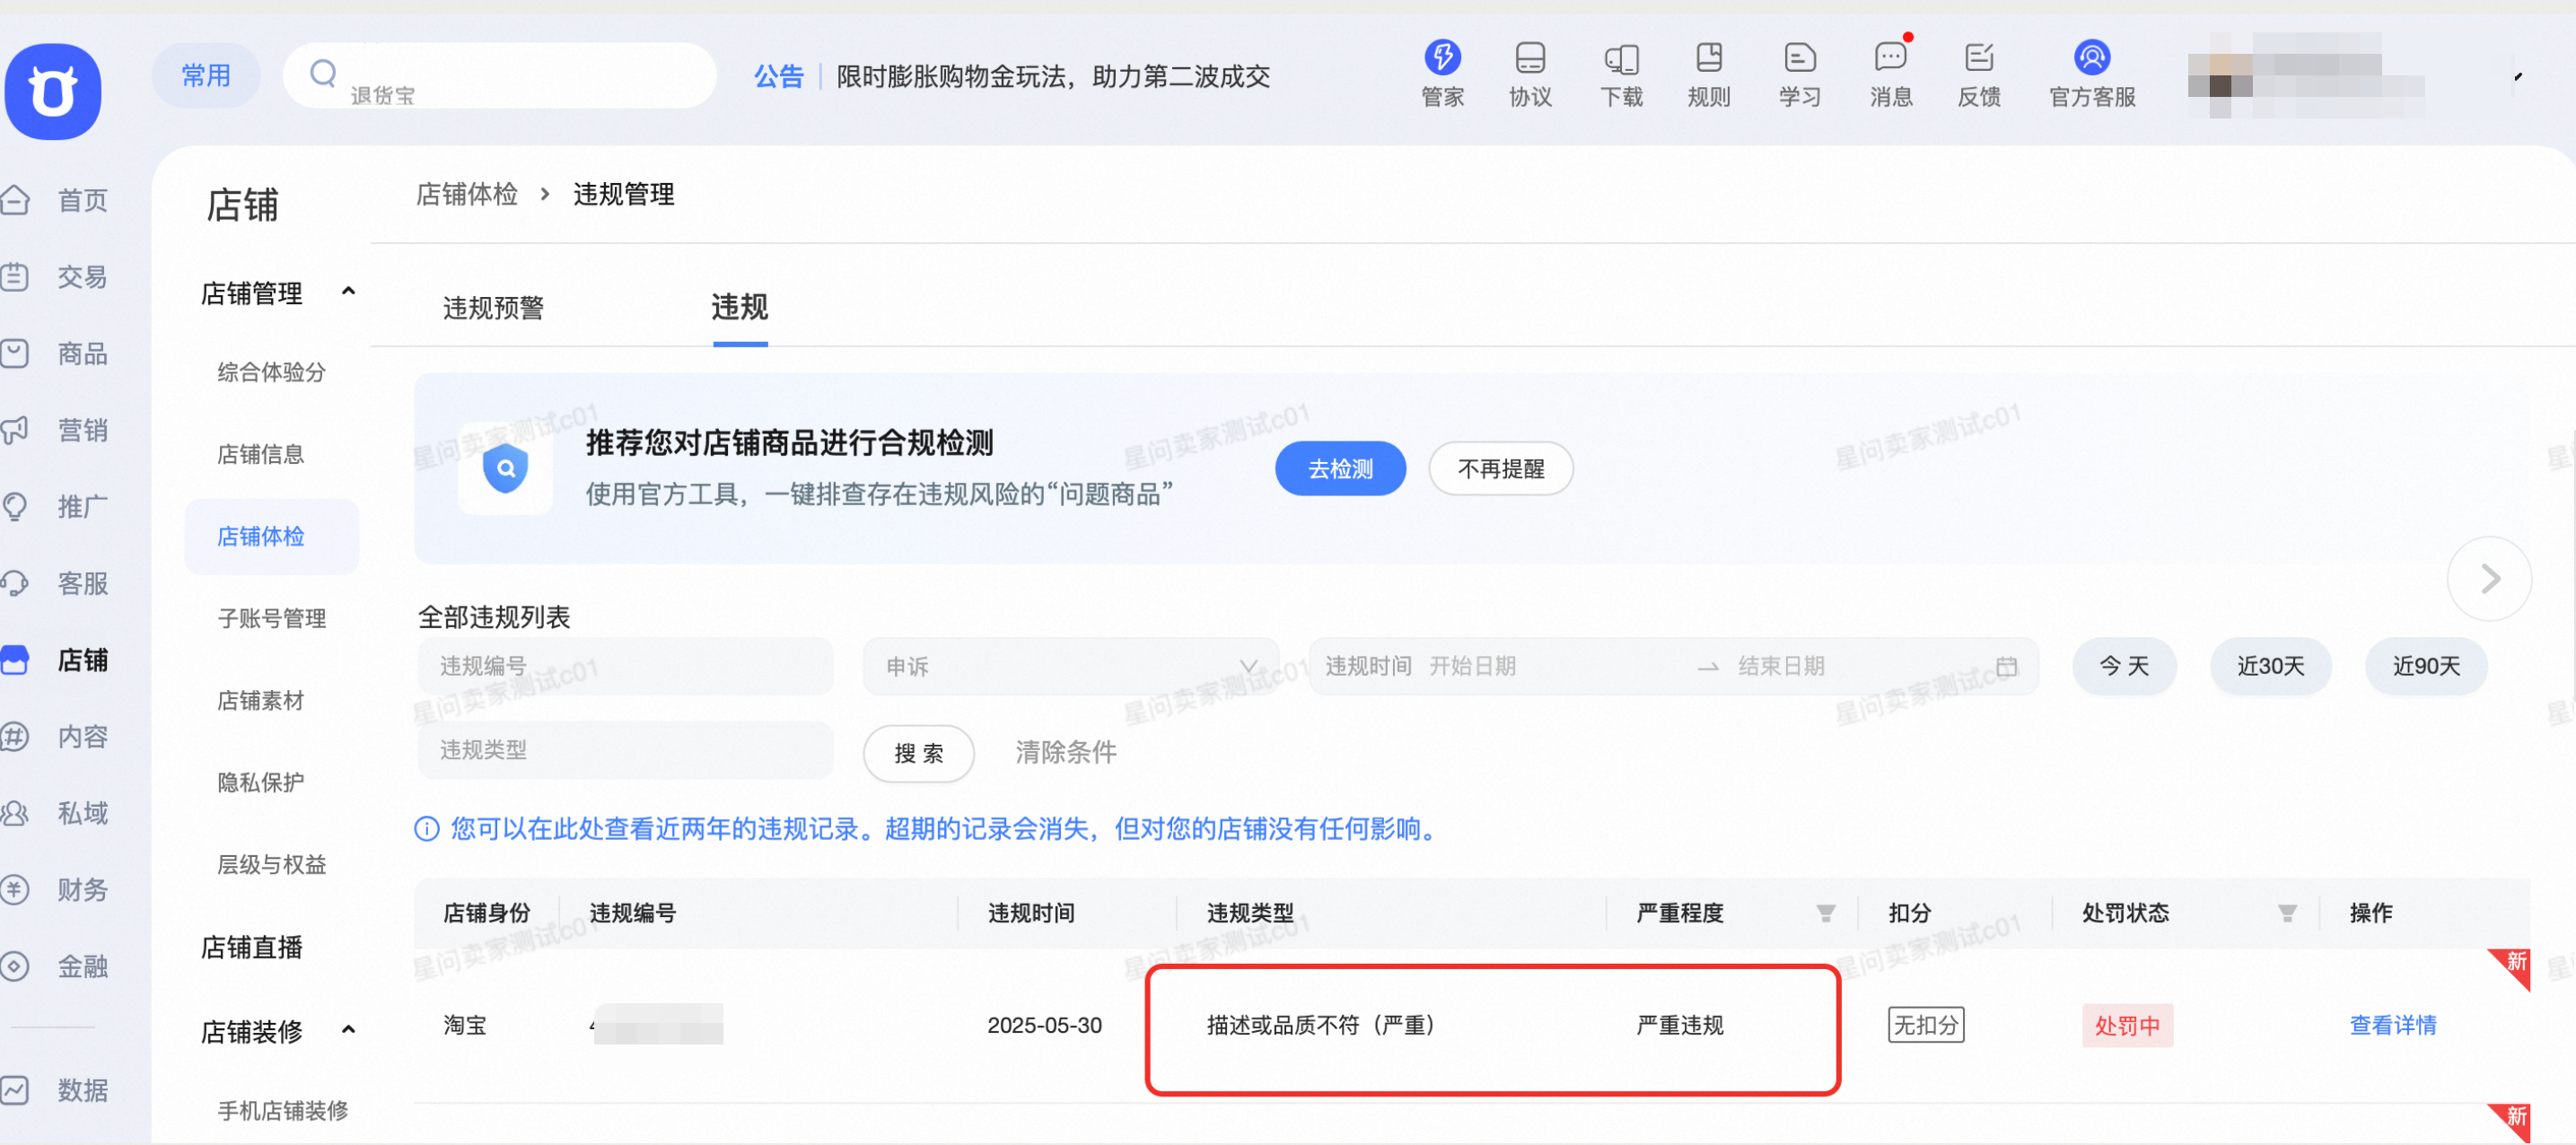Open the 申诉 dropdown
This screenshot has height=1145, width=2576.
(x=1070, y=666)
